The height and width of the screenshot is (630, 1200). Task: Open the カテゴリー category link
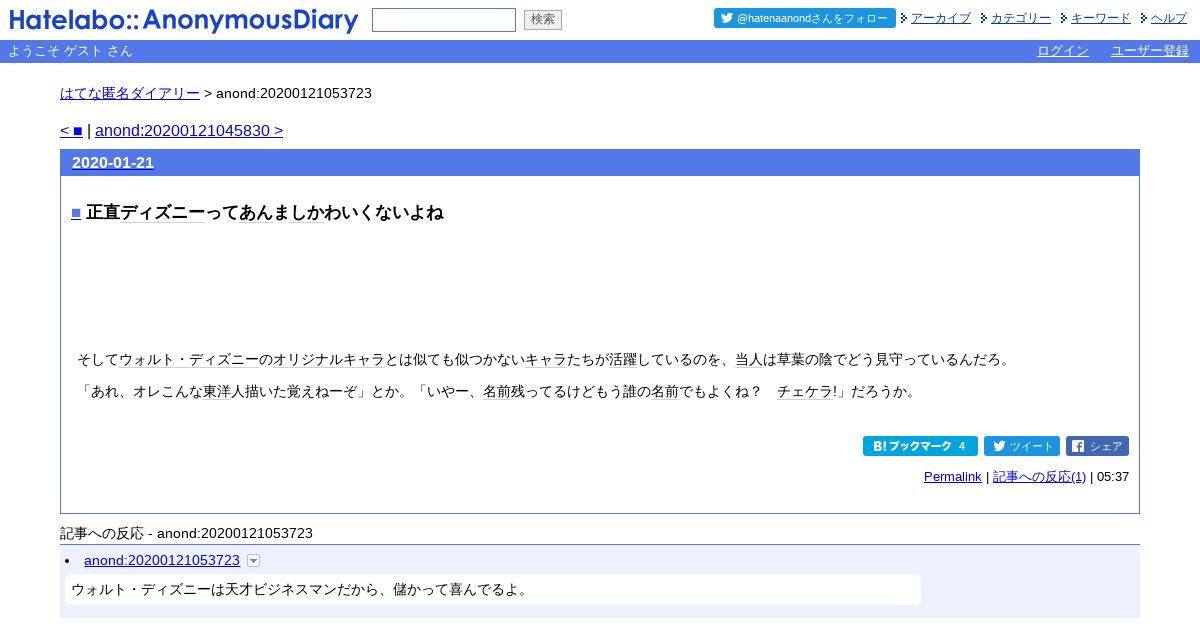tap(1021, 18)
